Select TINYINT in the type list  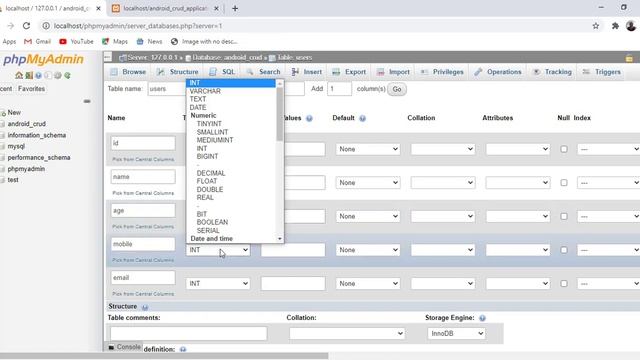pos(209,124)
